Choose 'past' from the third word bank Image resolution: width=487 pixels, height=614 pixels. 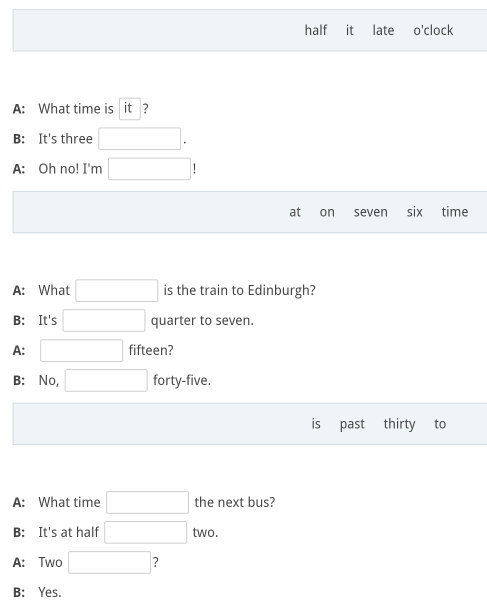pyautogui.click(x=352, y=424)
